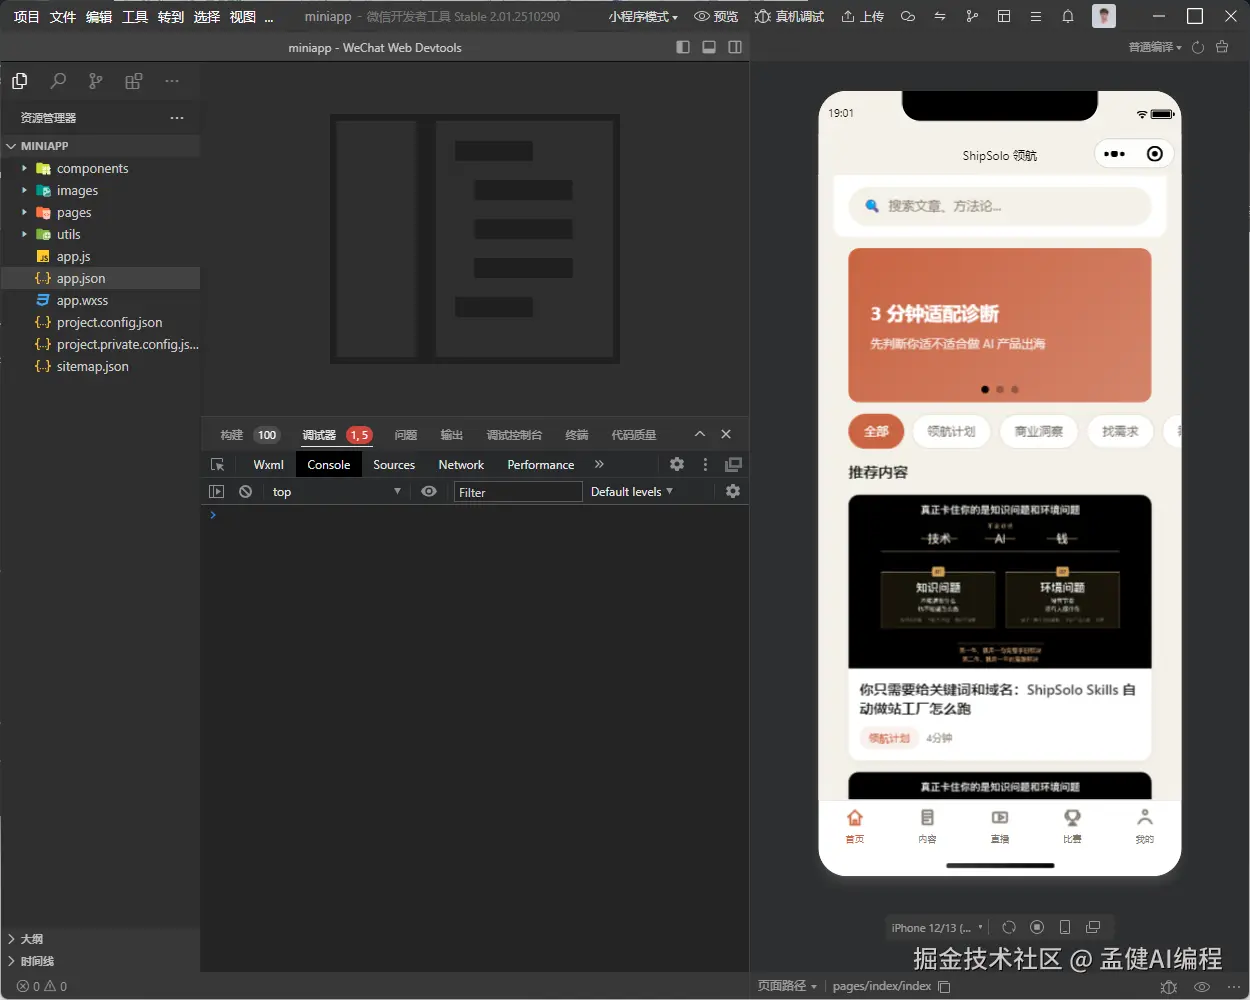
Task: Click the refresh compile icon next to 普通编译
Action: (1197, 47)
